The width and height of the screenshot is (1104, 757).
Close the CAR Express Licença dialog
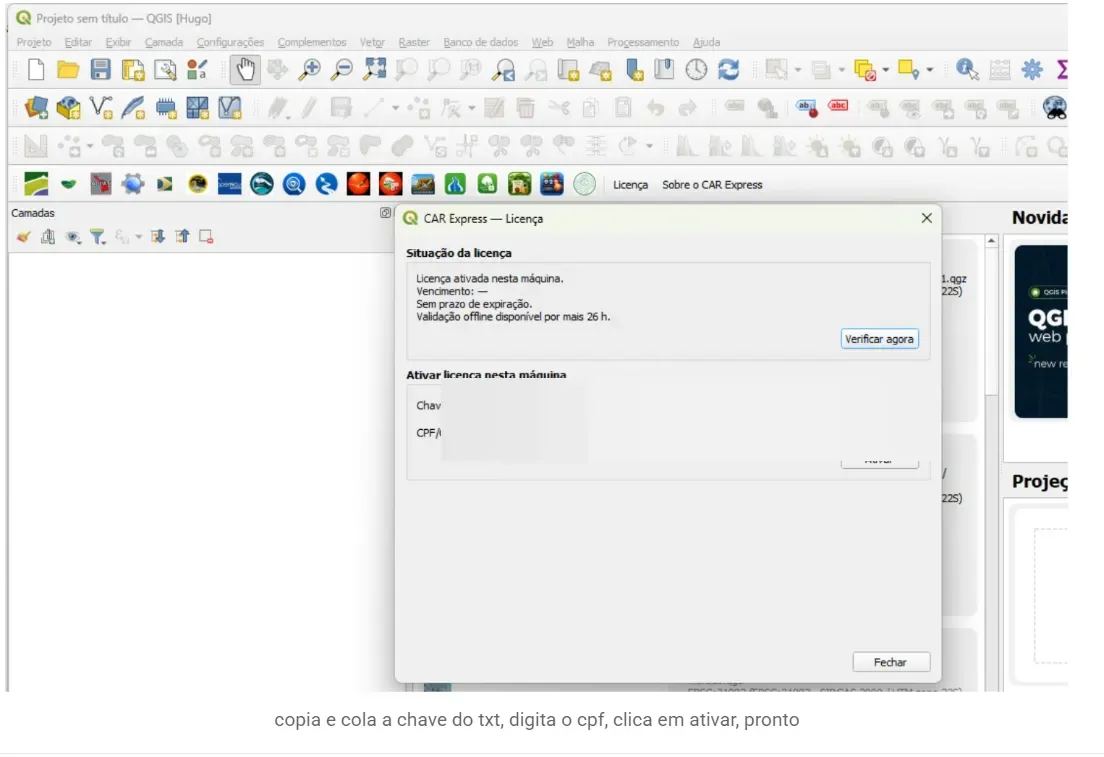pyautogui.click(x=927, y=218)
